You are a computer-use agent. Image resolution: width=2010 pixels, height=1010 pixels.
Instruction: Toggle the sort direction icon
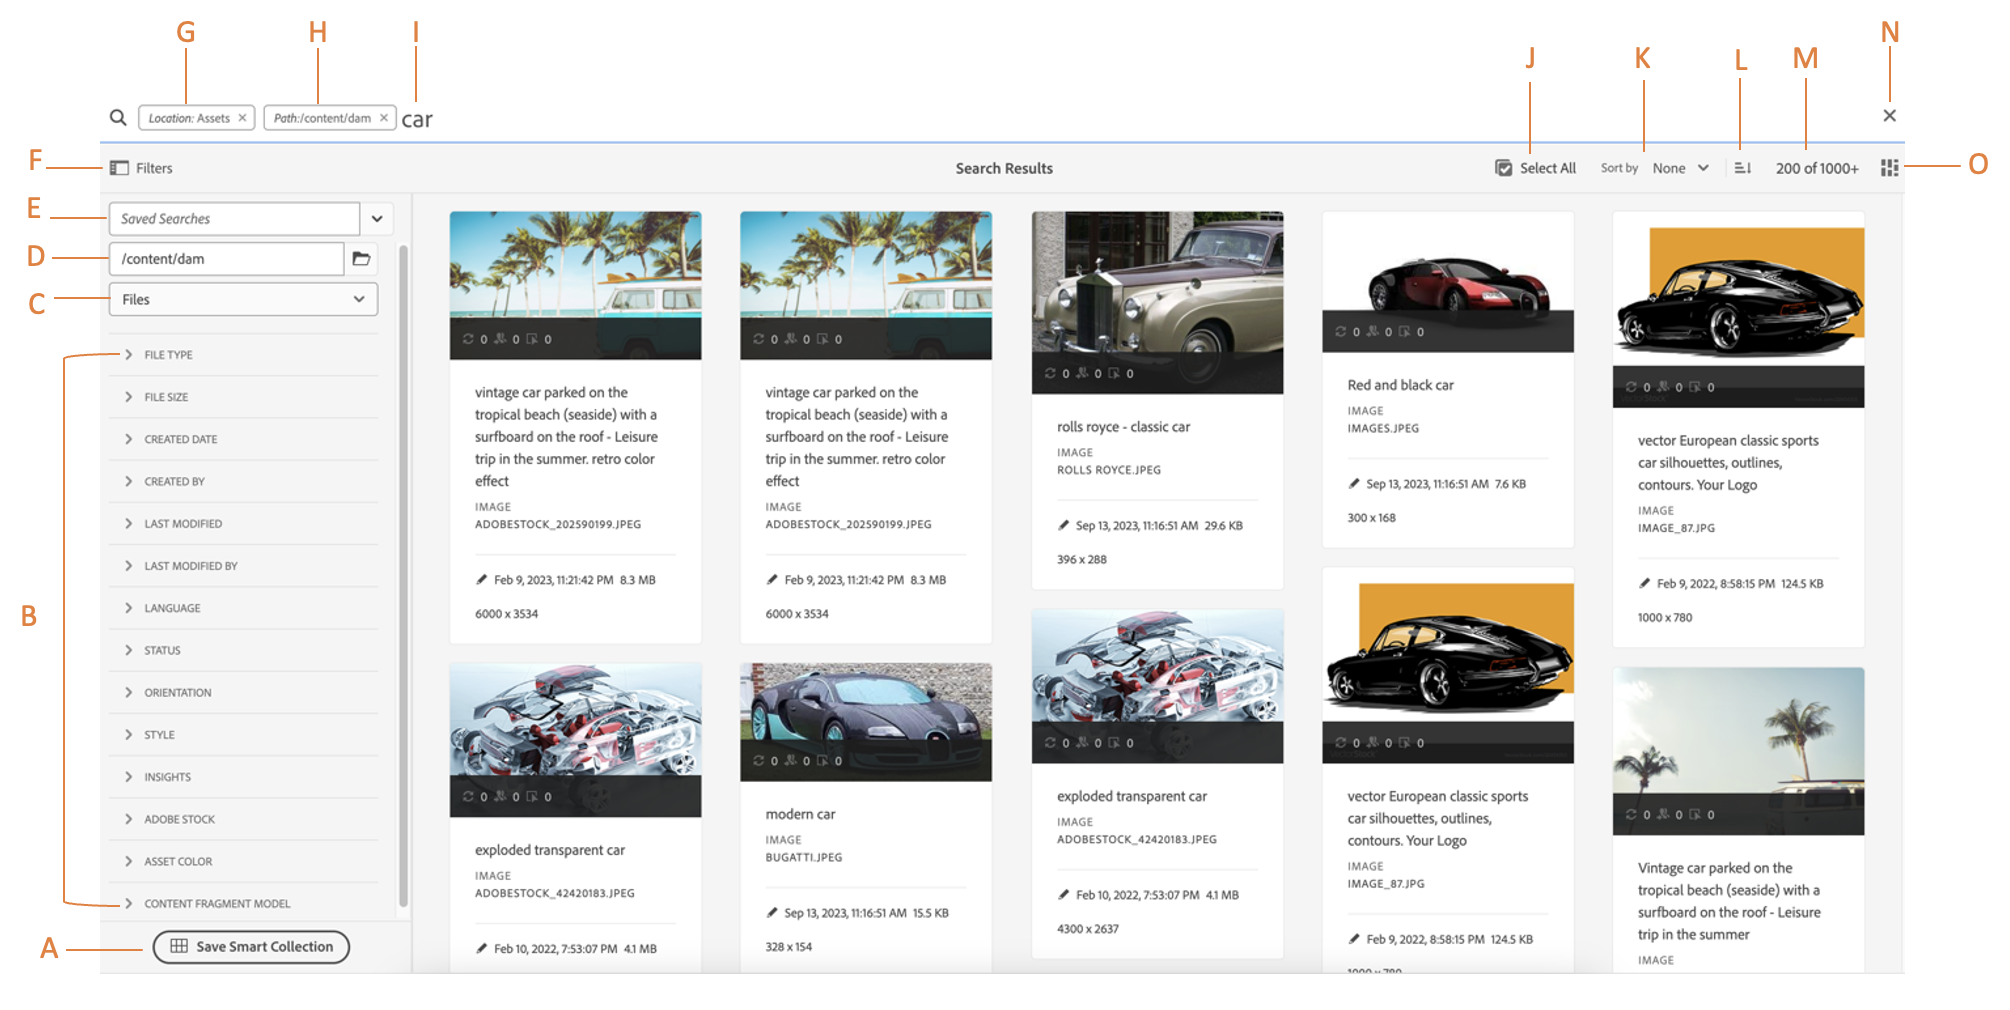tap(1742, 168)
